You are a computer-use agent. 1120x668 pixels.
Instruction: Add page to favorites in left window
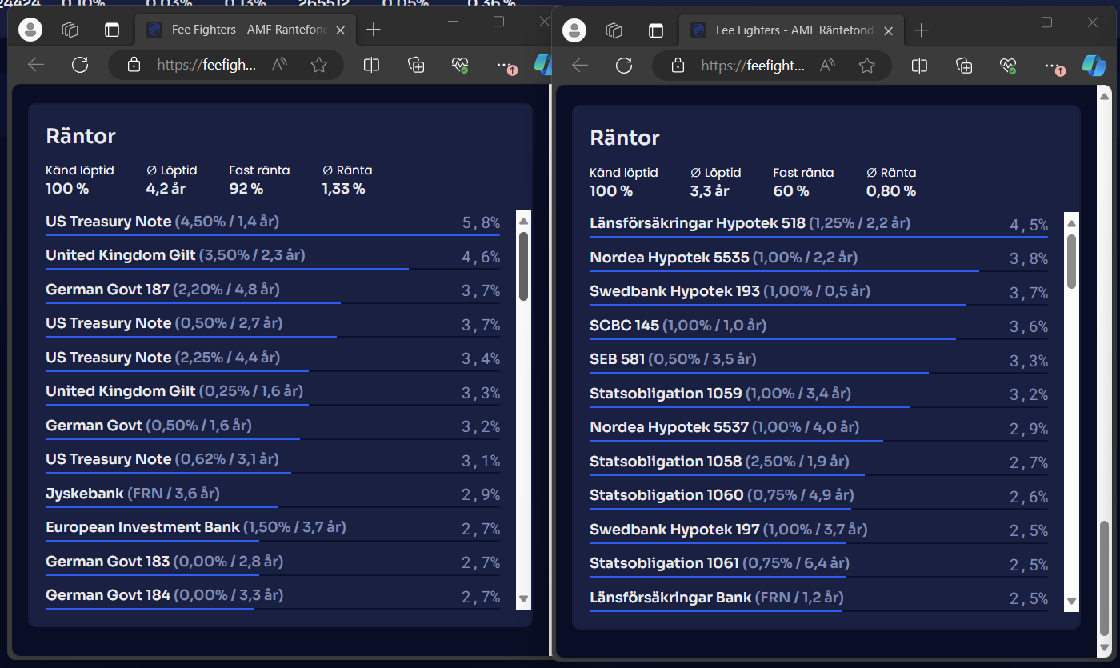click(319, 65)
